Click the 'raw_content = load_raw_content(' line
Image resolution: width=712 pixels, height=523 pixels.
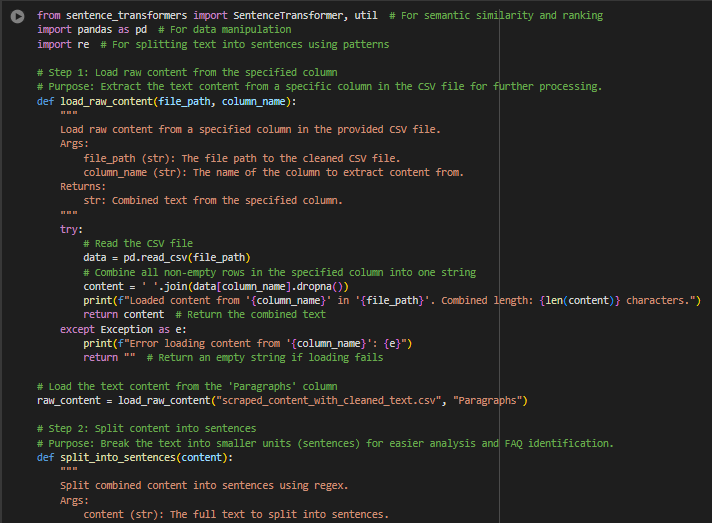coord(282,401)
